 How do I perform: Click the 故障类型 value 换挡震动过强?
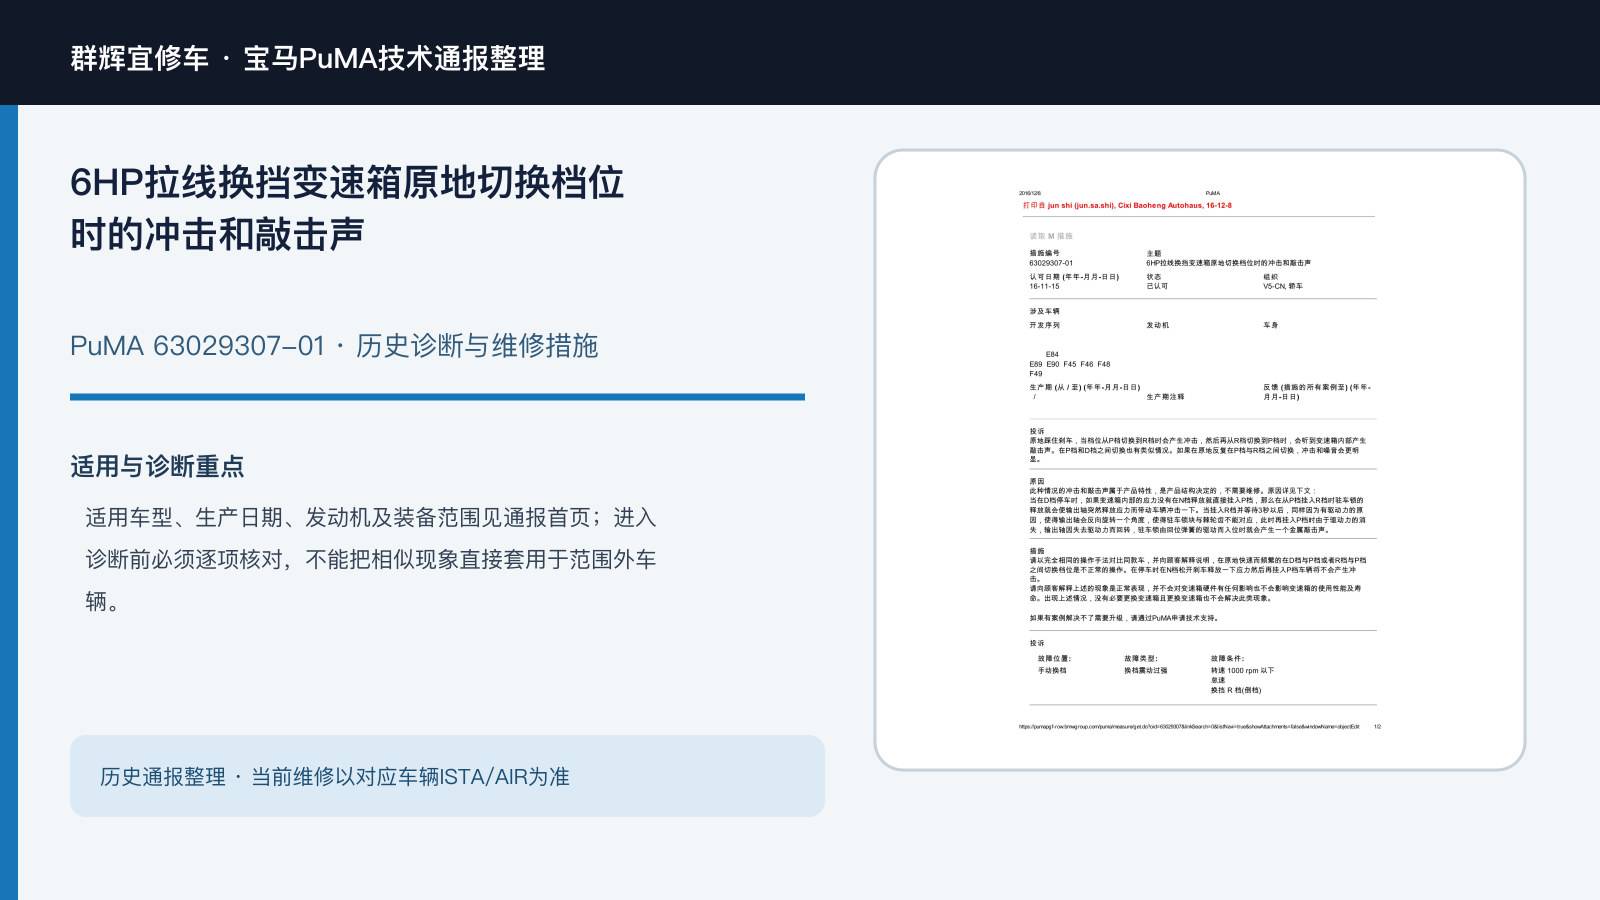1145,670
